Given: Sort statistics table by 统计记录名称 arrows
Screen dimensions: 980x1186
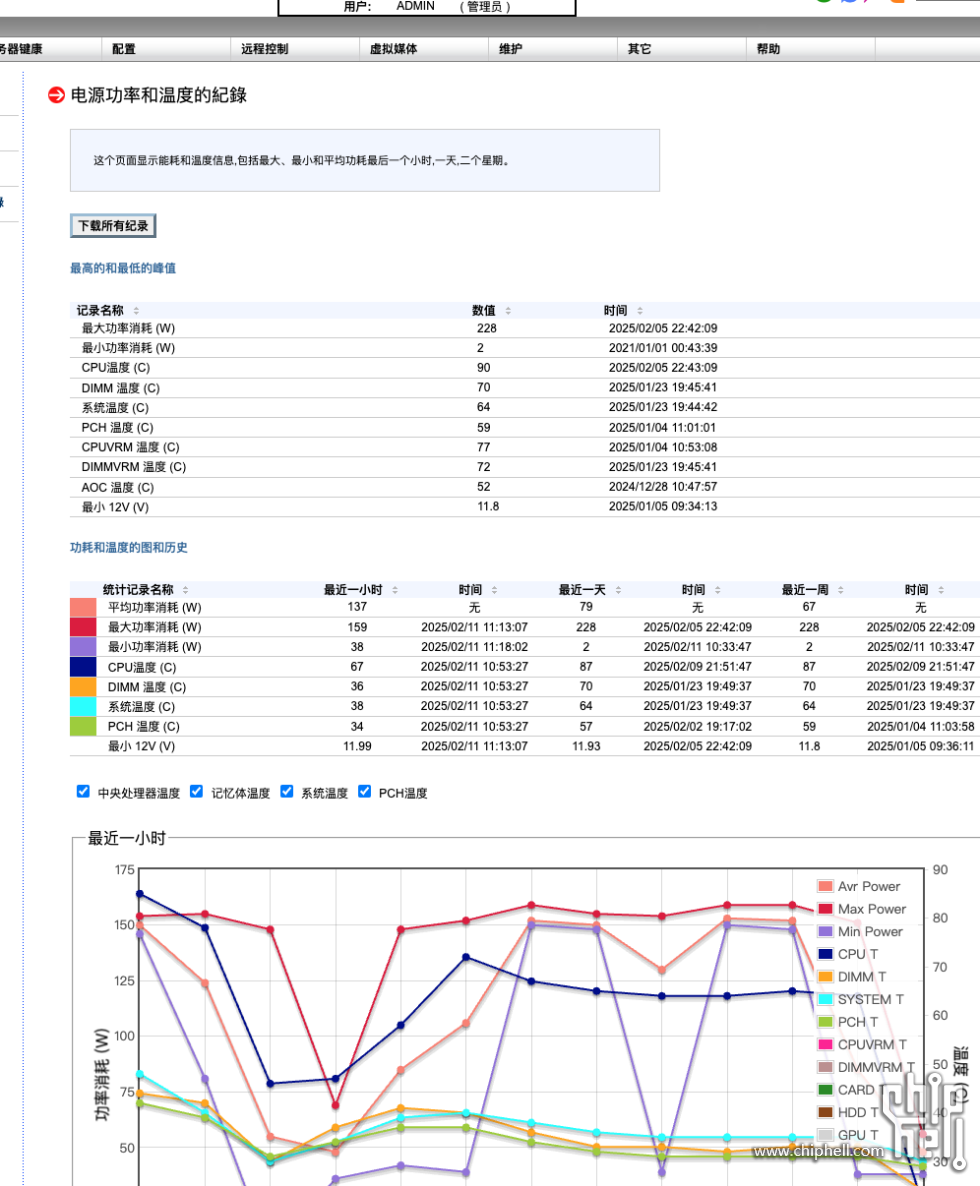Looking at the screenshot, I should tap(185, 590).
